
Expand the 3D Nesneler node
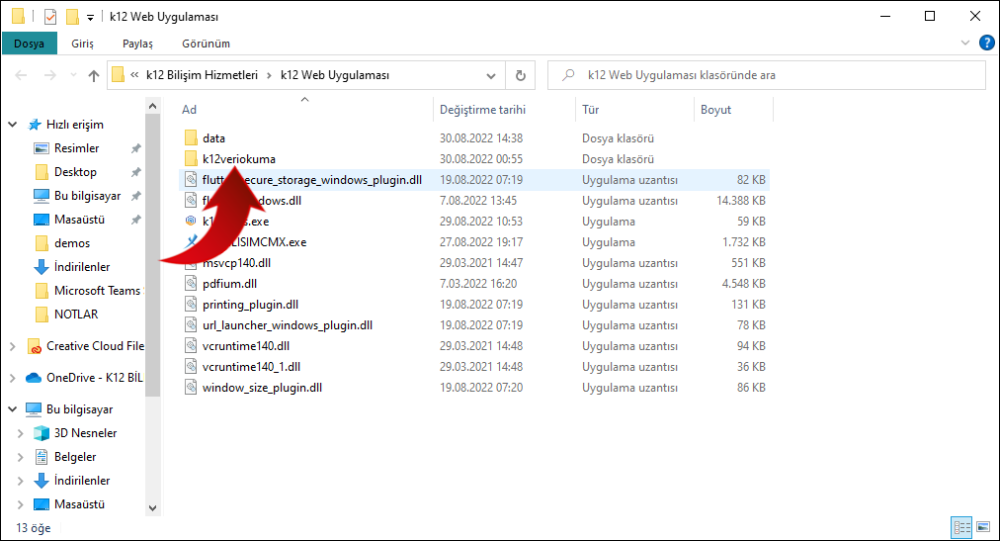pyautogui.click(x=20, y=433)
